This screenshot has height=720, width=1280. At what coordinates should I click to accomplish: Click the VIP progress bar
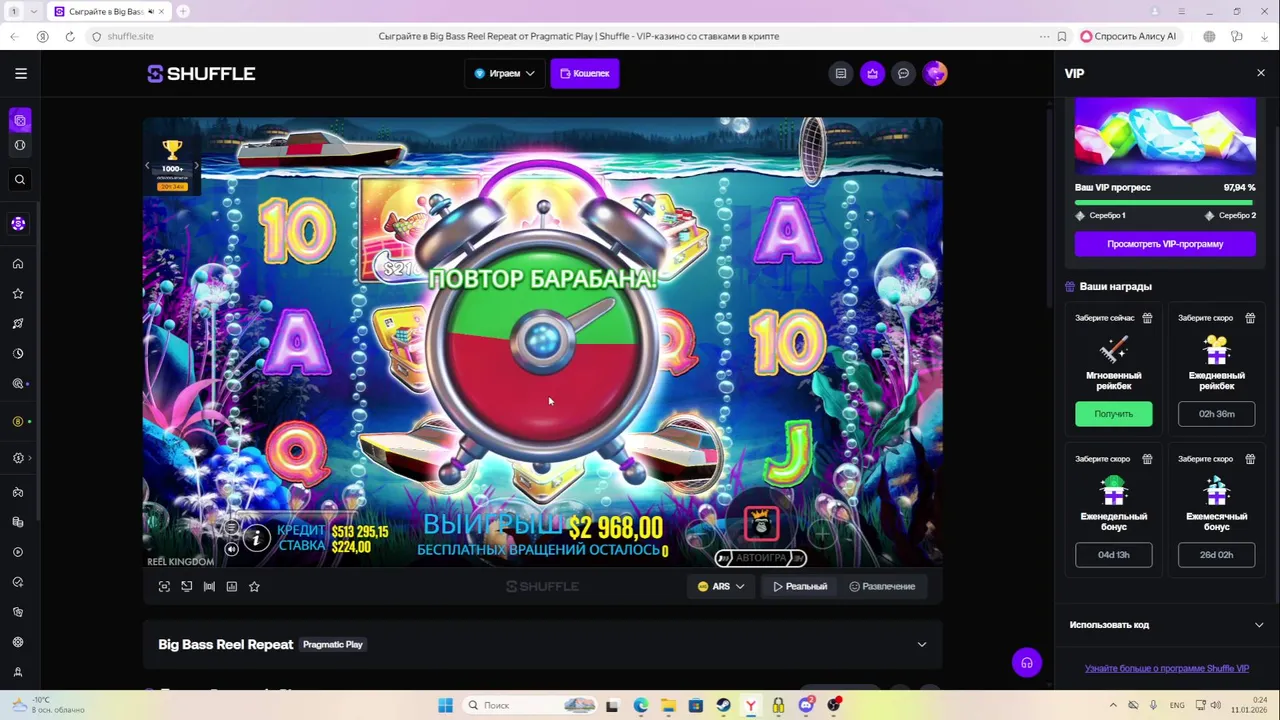click(1165, 203)
